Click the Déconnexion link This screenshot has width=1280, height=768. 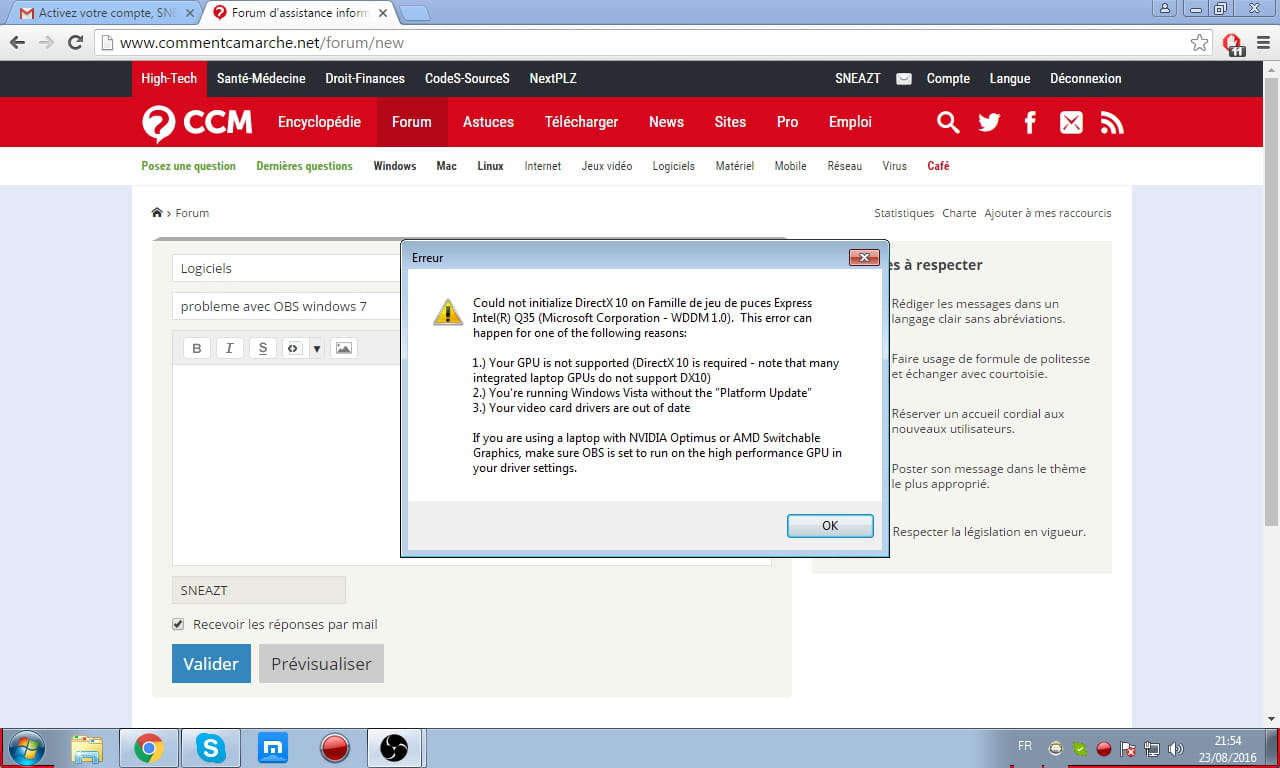click(x=1086, y=78)
